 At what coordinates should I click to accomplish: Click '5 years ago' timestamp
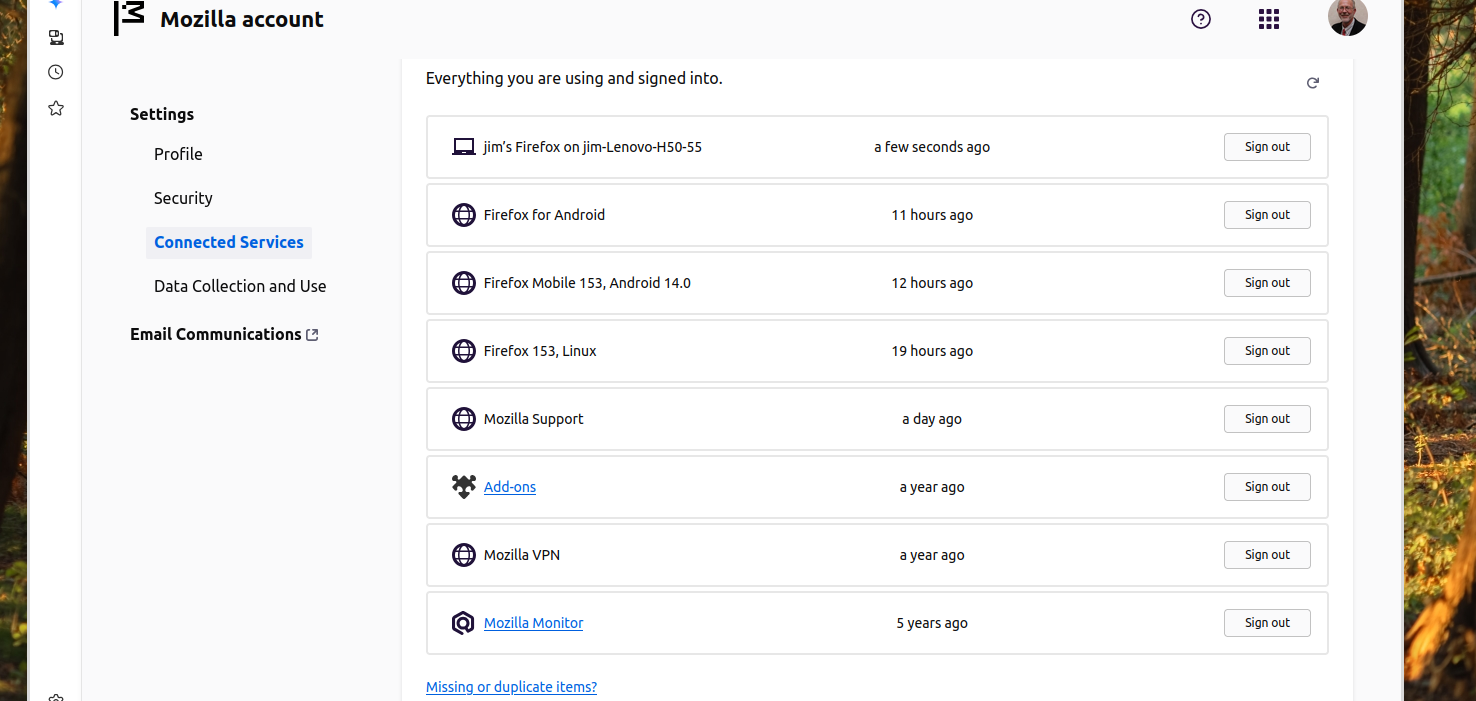[932, 623]
